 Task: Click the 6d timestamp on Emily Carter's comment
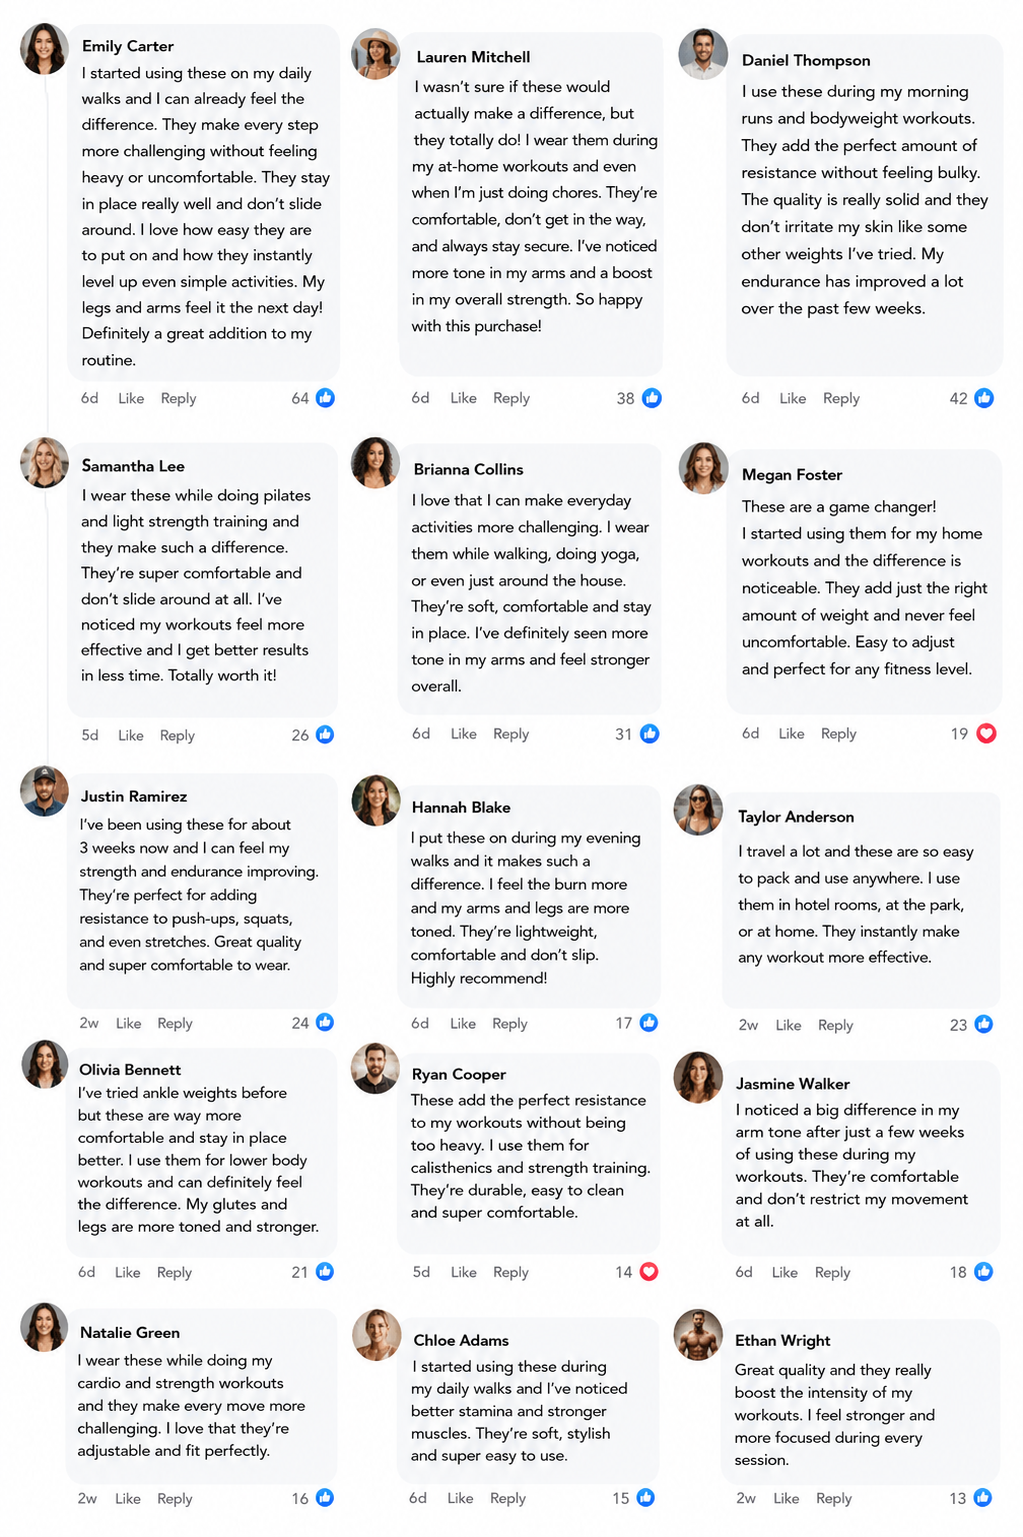tap(90, 398)
